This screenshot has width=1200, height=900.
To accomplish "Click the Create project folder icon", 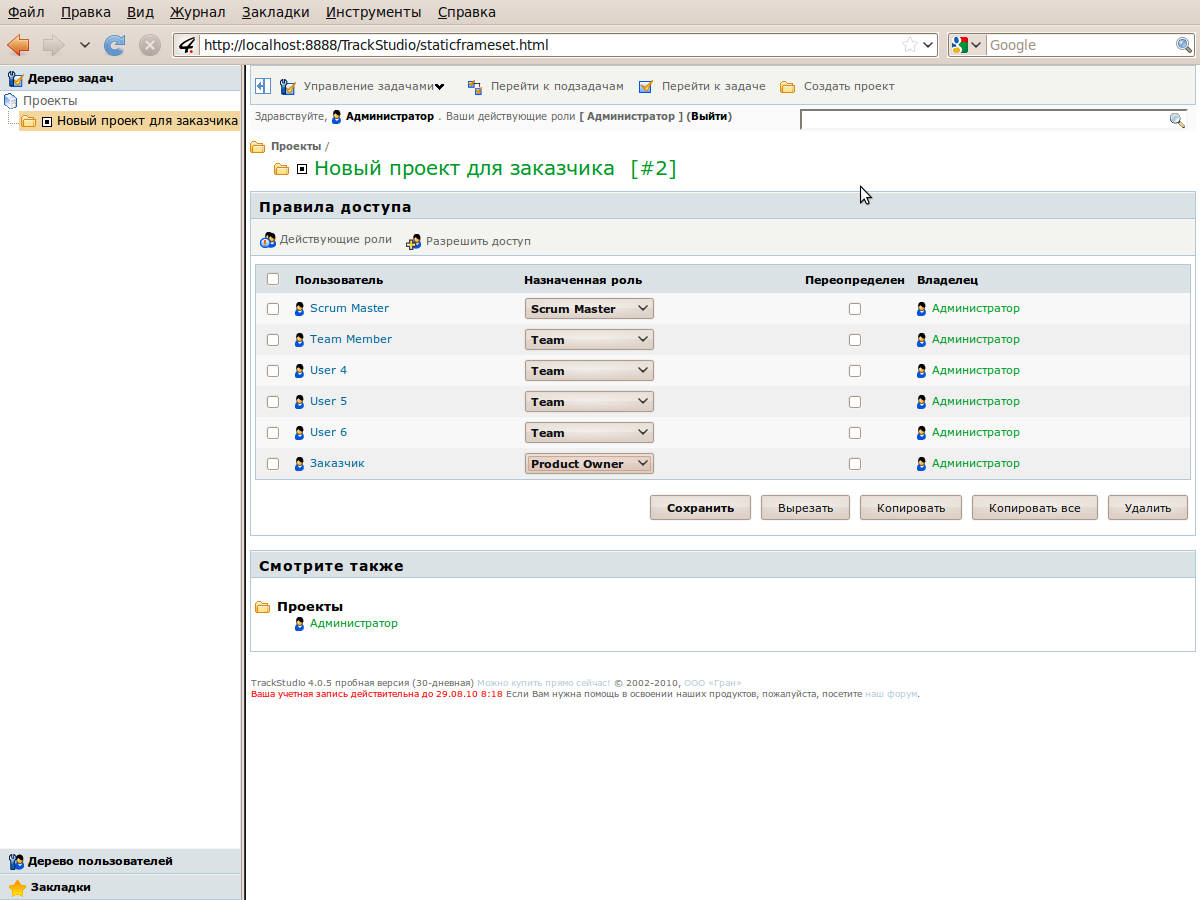I will point(788,87).
